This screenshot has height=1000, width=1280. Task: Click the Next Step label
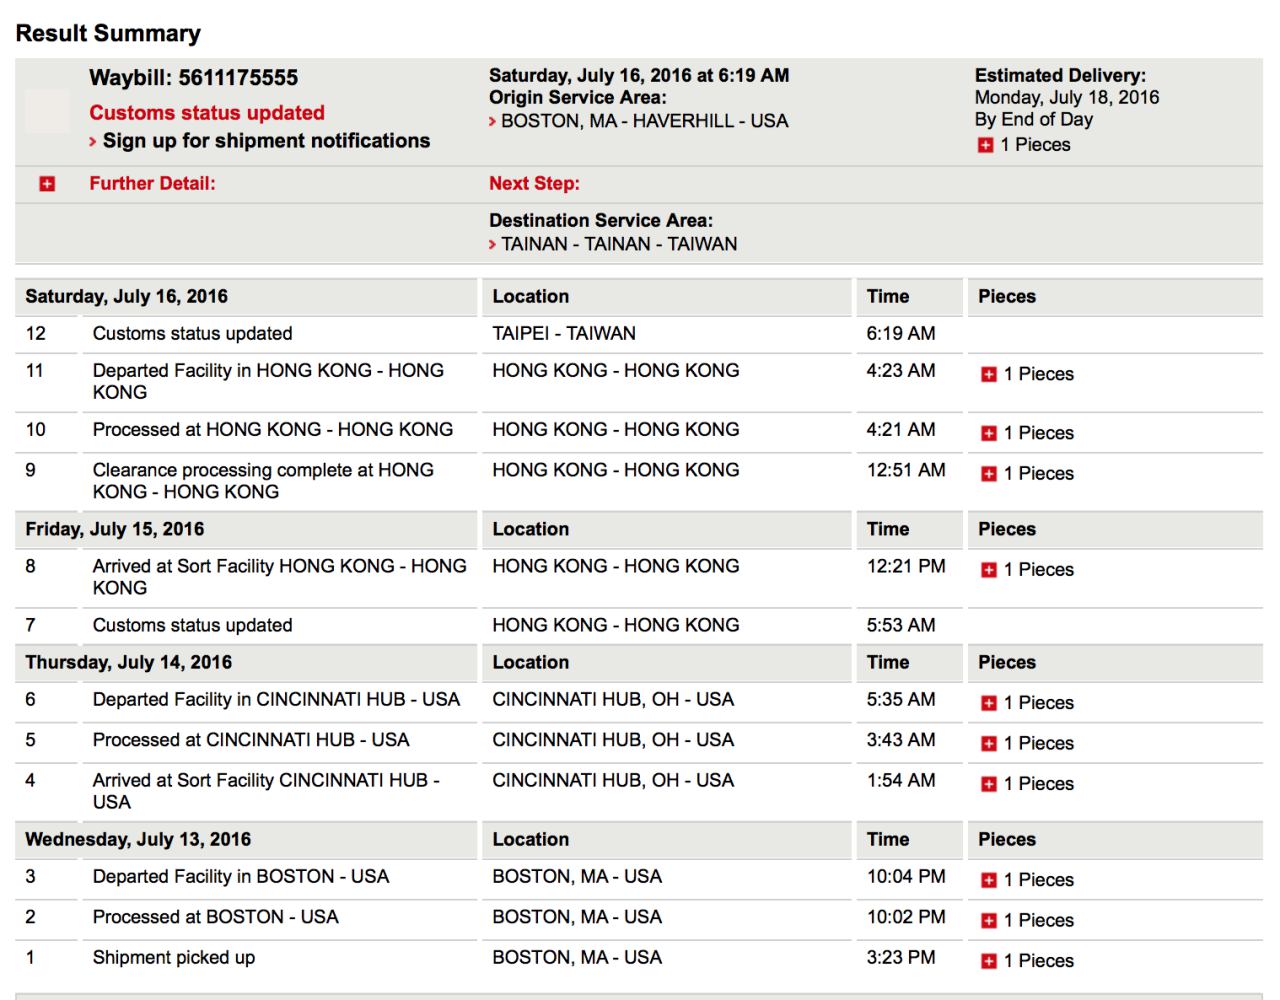534,183
